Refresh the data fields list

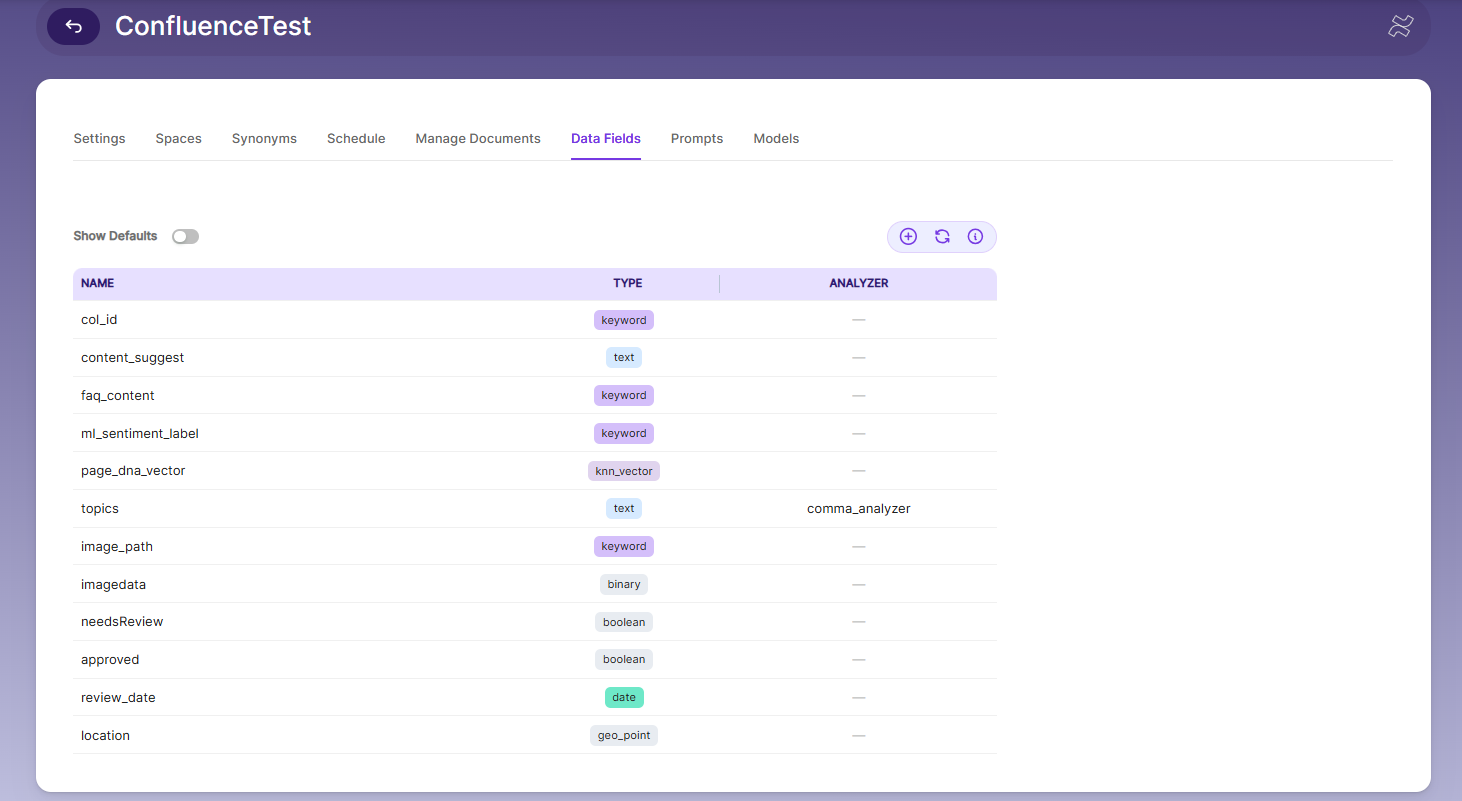pos(942,237)
